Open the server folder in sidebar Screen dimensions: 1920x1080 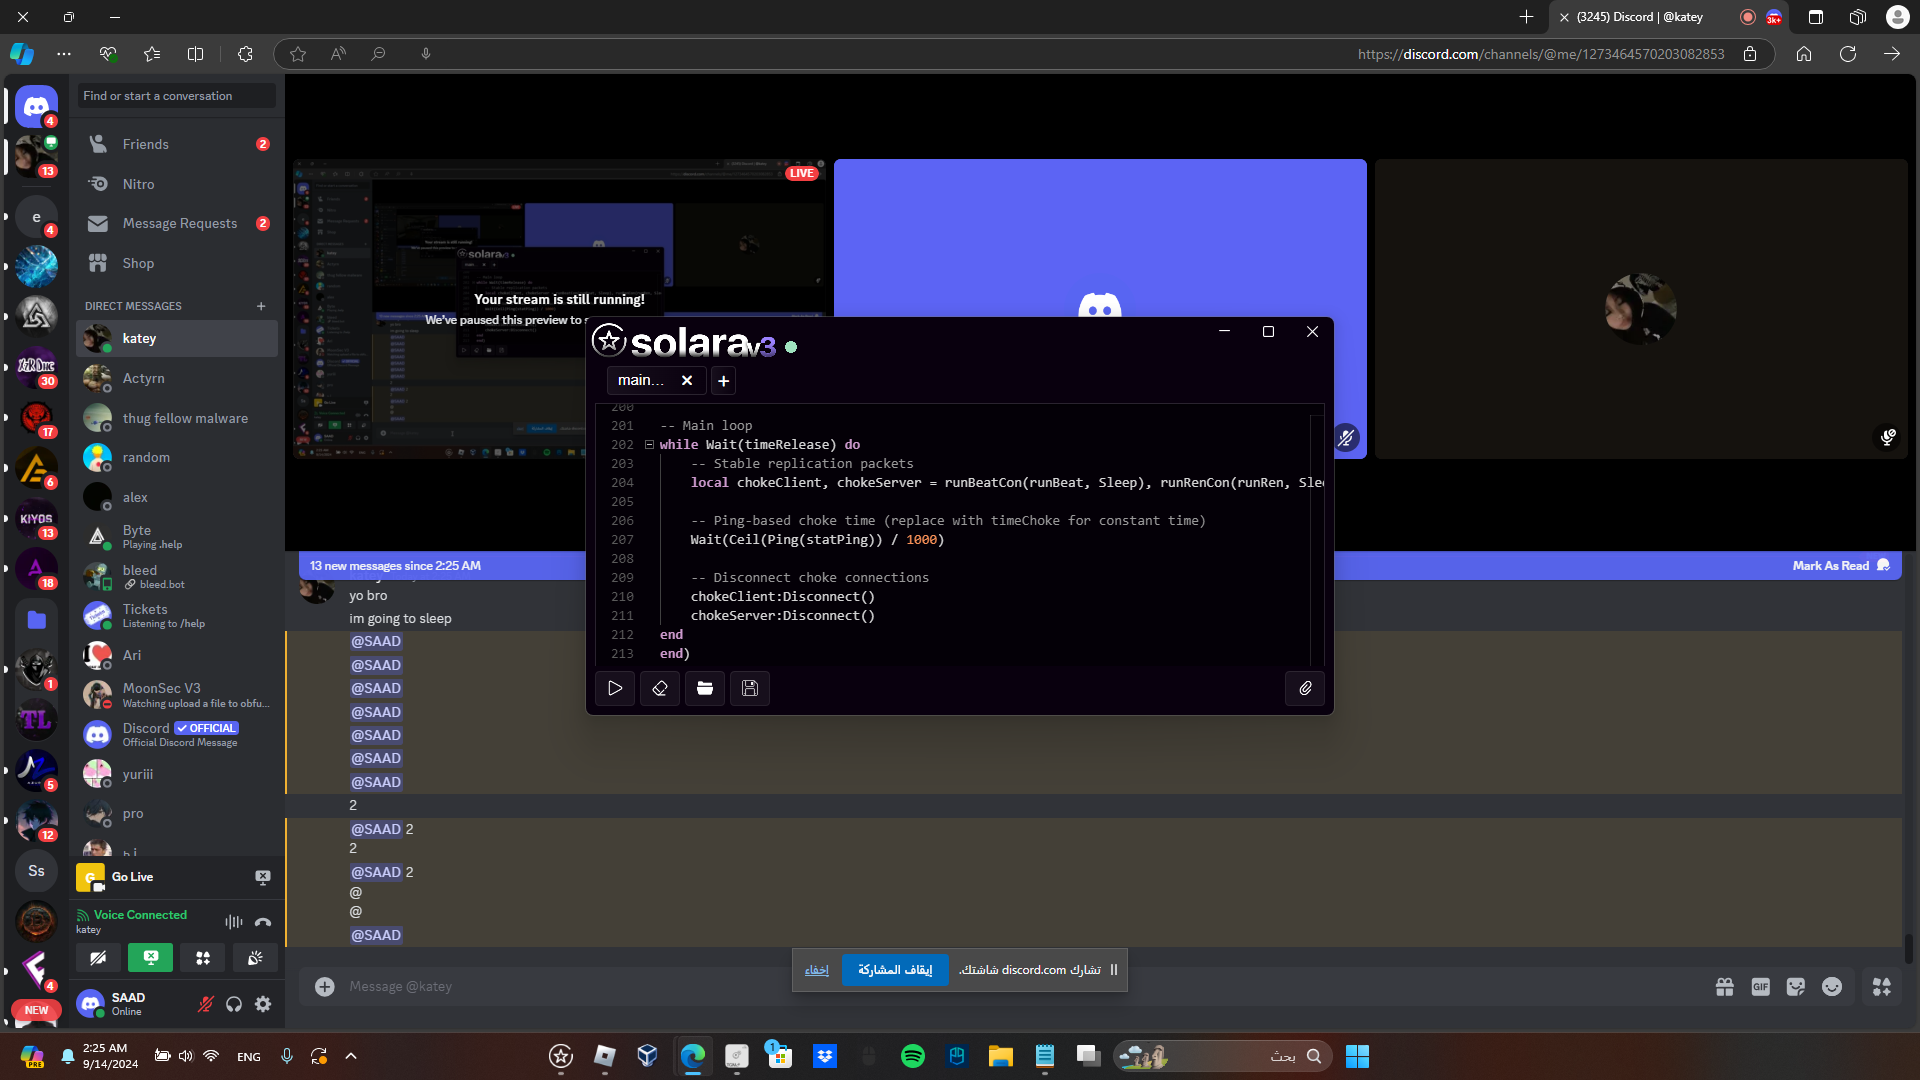[x=37, y=620]
